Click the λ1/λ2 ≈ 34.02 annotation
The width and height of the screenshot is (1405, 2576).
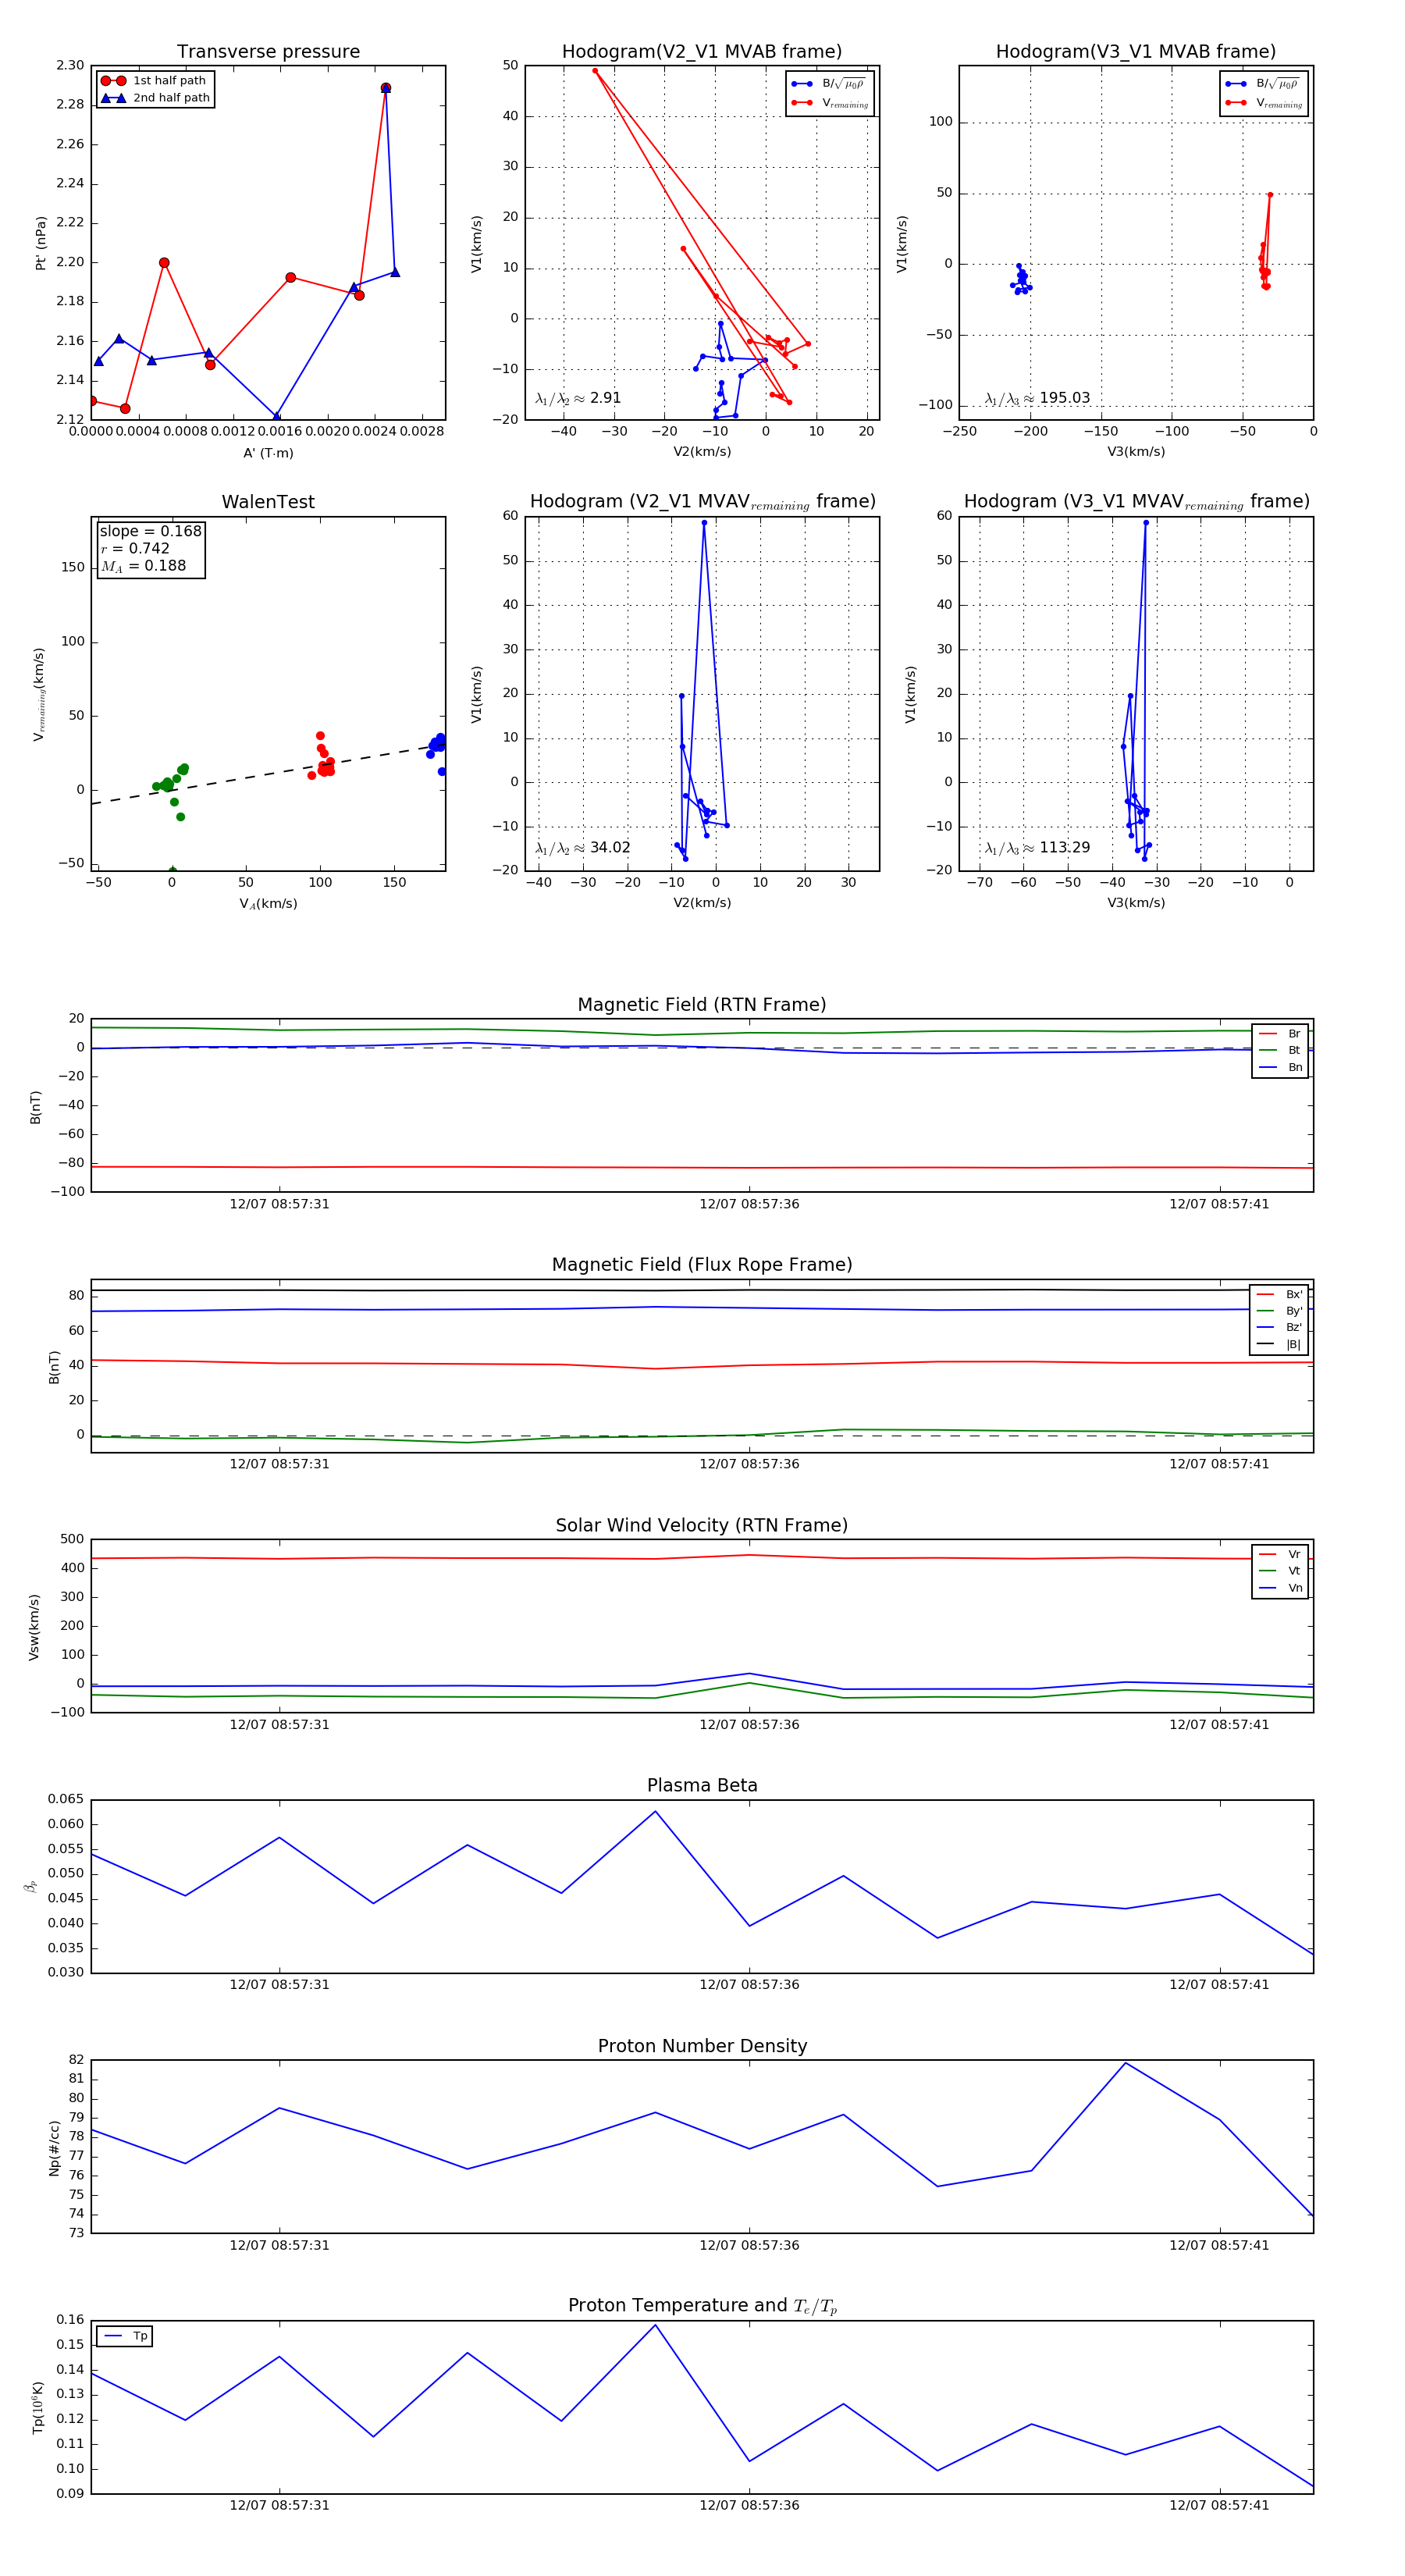coord(583,847)
